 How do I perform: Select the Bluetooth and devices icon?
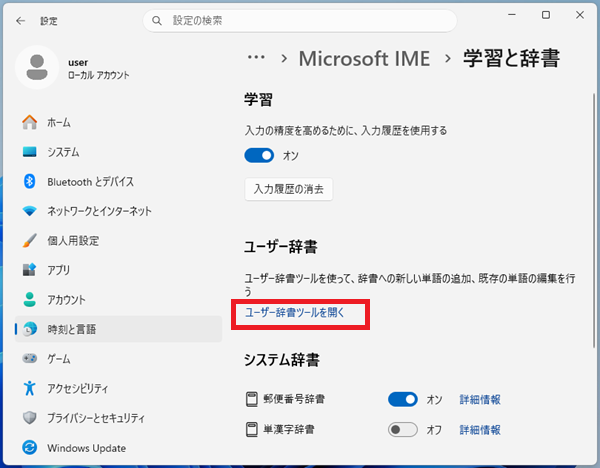[x=29, y=182]
